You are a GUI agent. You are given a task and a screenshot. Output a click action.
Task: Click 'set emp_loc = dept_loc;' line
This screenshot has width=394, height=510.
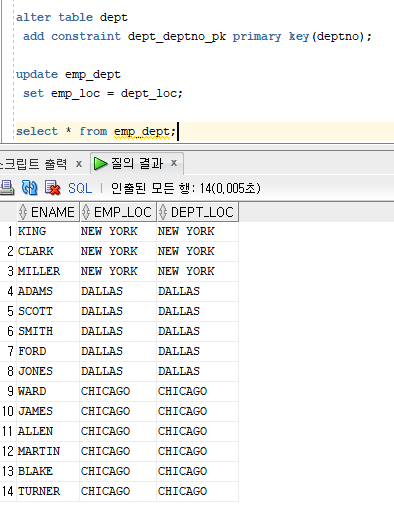103,93
